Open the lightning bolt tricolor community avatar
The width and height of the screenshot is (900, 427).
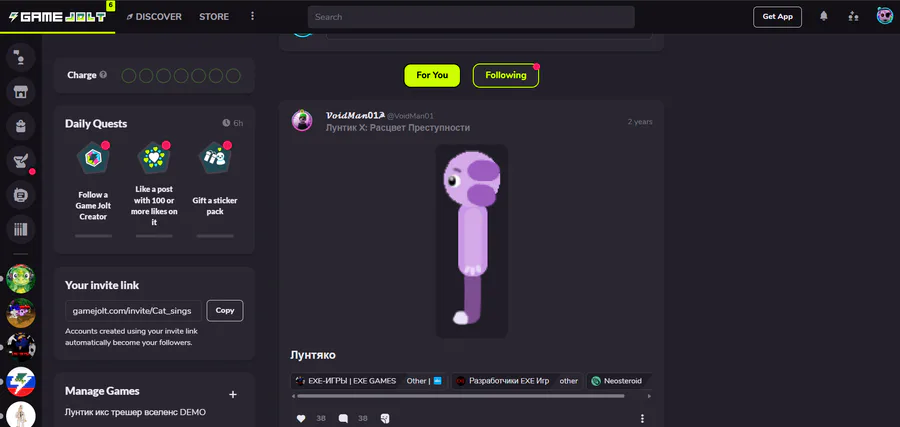point(21,381)
